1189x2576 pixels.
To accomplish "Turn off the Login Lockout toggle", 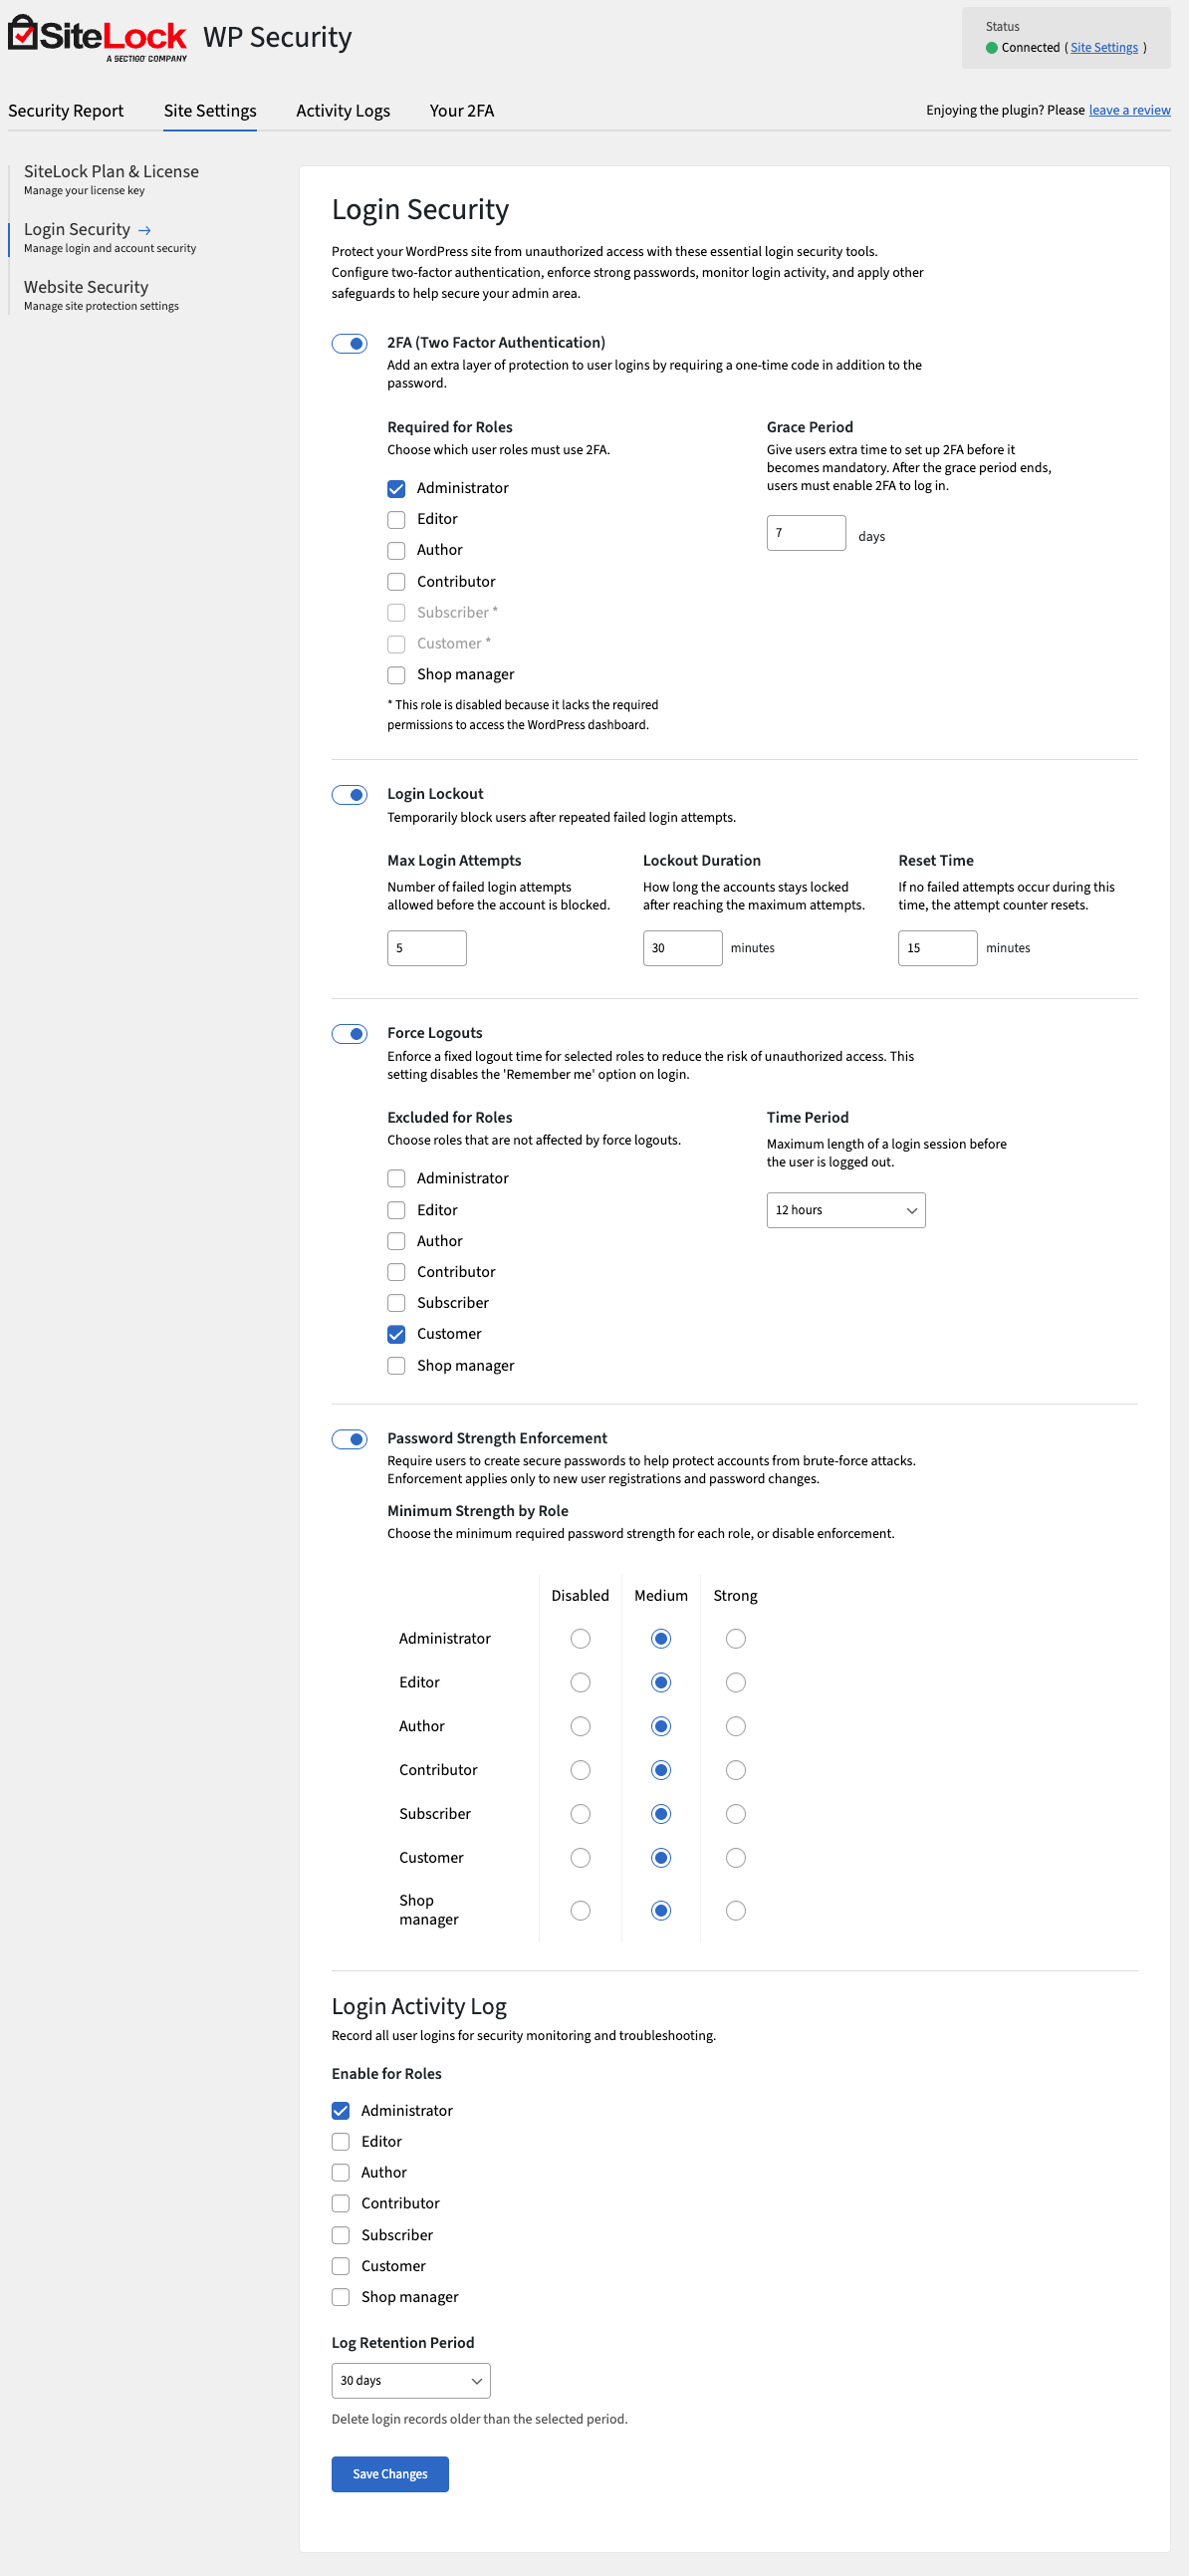I will click(x=350, y=795).
